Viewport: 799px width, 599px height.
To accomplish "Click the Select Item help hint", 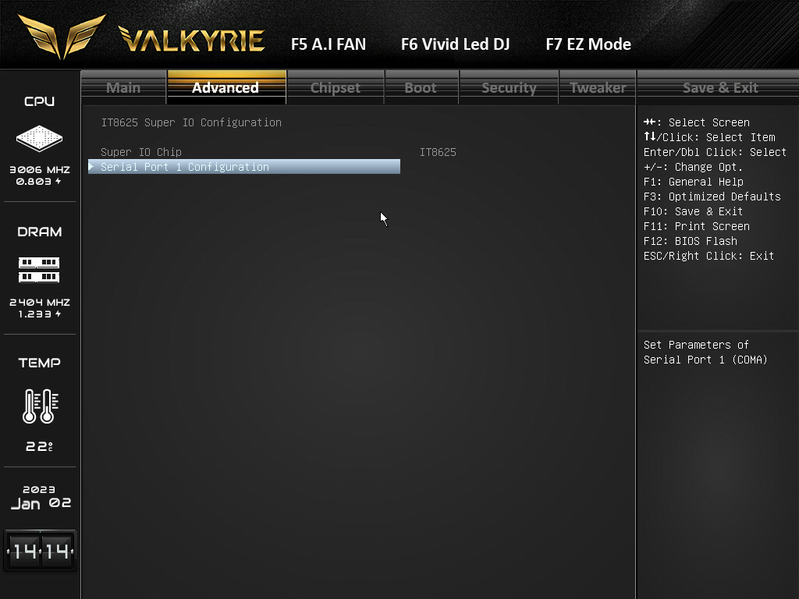I will click(x=709, y=137).
